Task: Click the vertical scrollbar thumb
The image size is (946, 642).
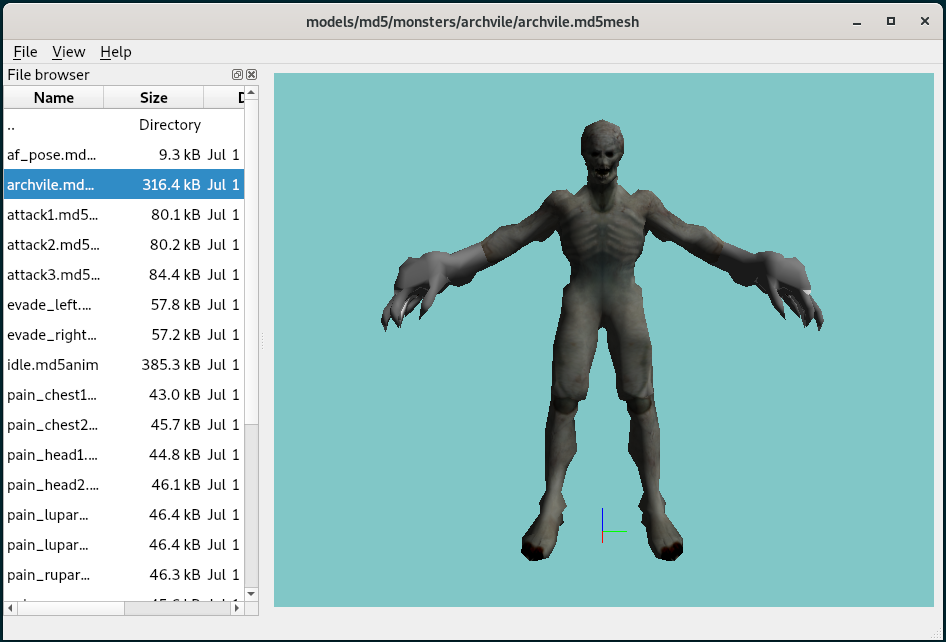Action: coord(252,262)
